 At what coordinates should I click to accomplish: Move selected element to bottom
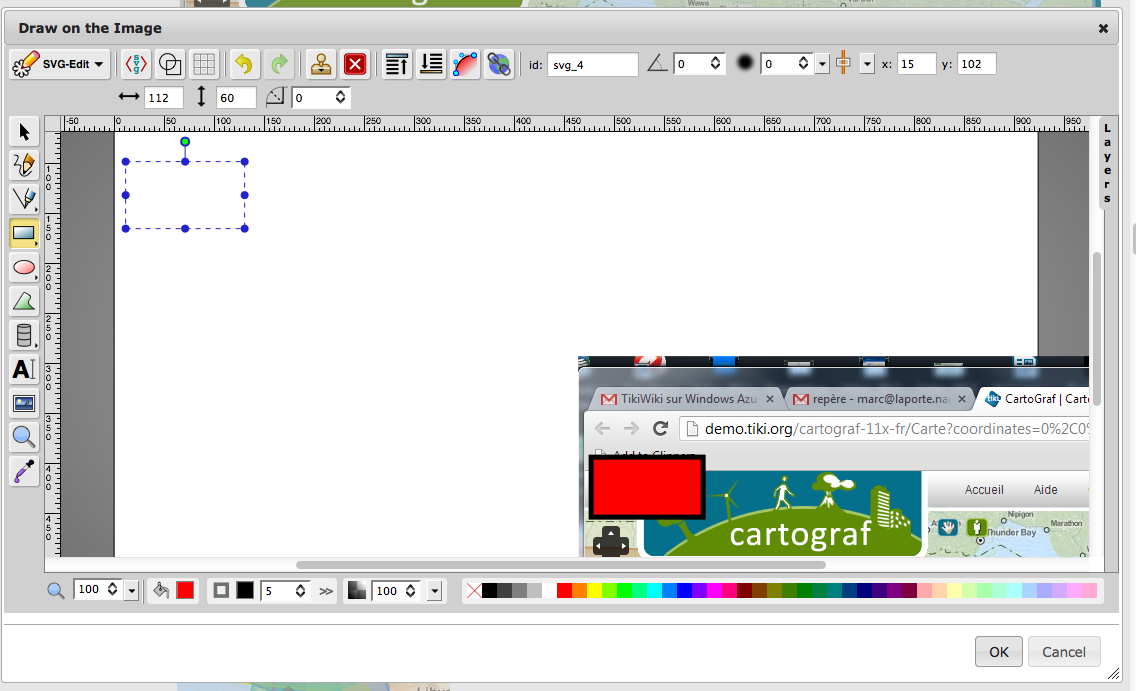pyautogui.click(x=431, y=64)
